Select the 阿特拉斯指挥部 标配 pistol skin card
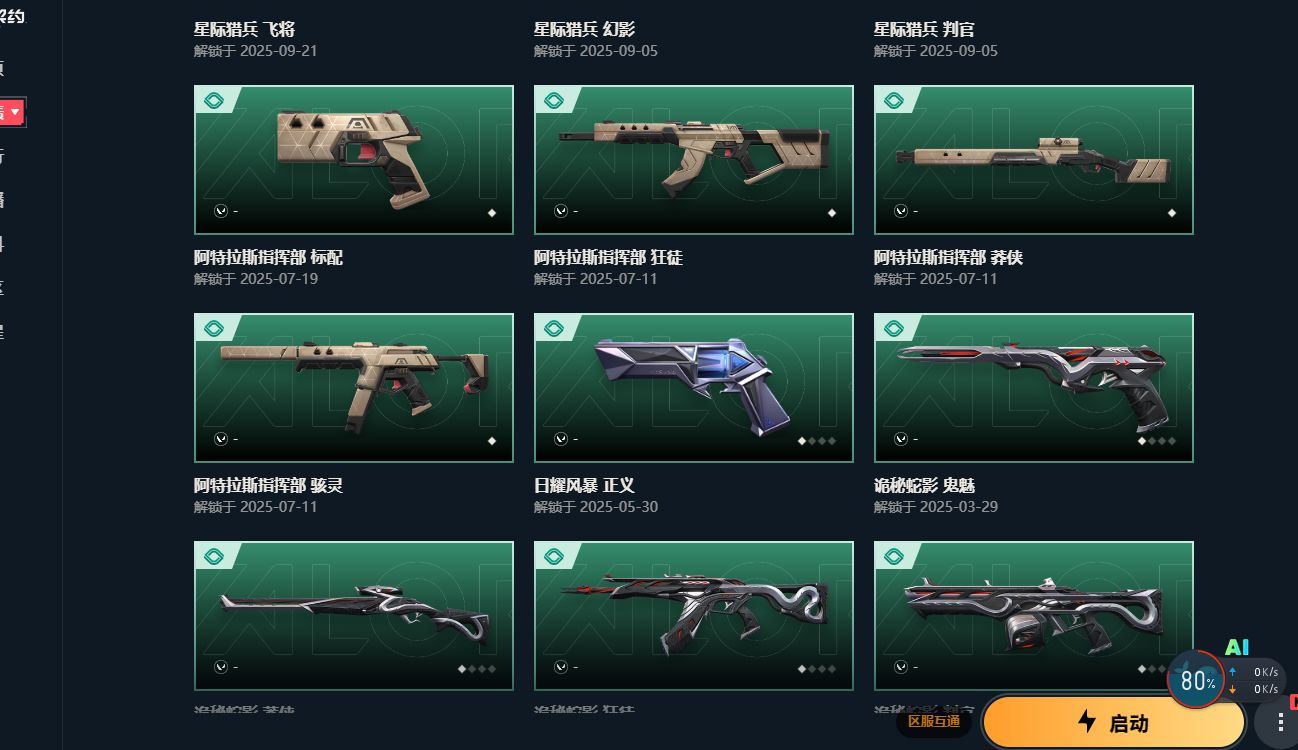The width and height of the screenshot is (1298, 750). pyautogui.click(x=353, y=160)
